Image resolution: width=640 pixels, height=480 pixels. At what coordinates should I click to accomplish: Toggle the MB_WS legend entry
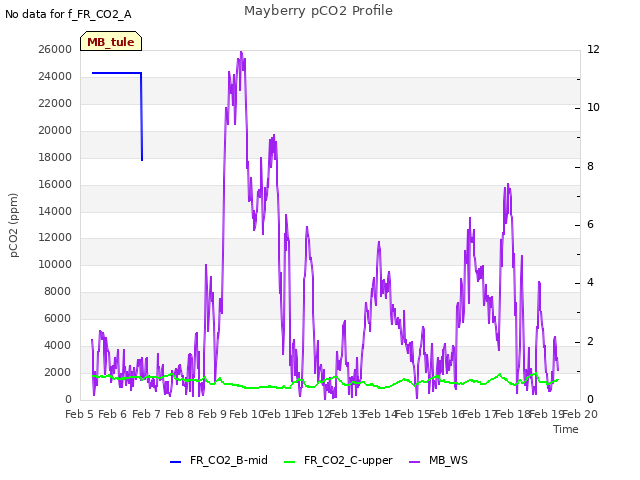click(438, 460)
